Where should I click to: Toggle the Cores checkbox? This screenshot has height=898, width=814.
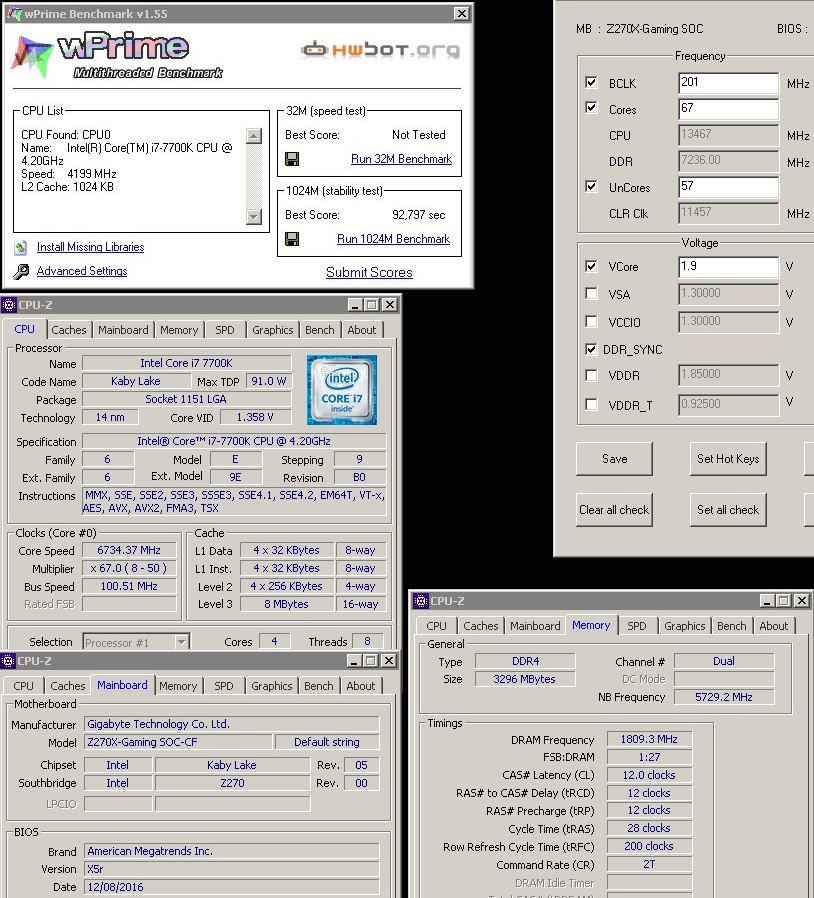point(592,108)
